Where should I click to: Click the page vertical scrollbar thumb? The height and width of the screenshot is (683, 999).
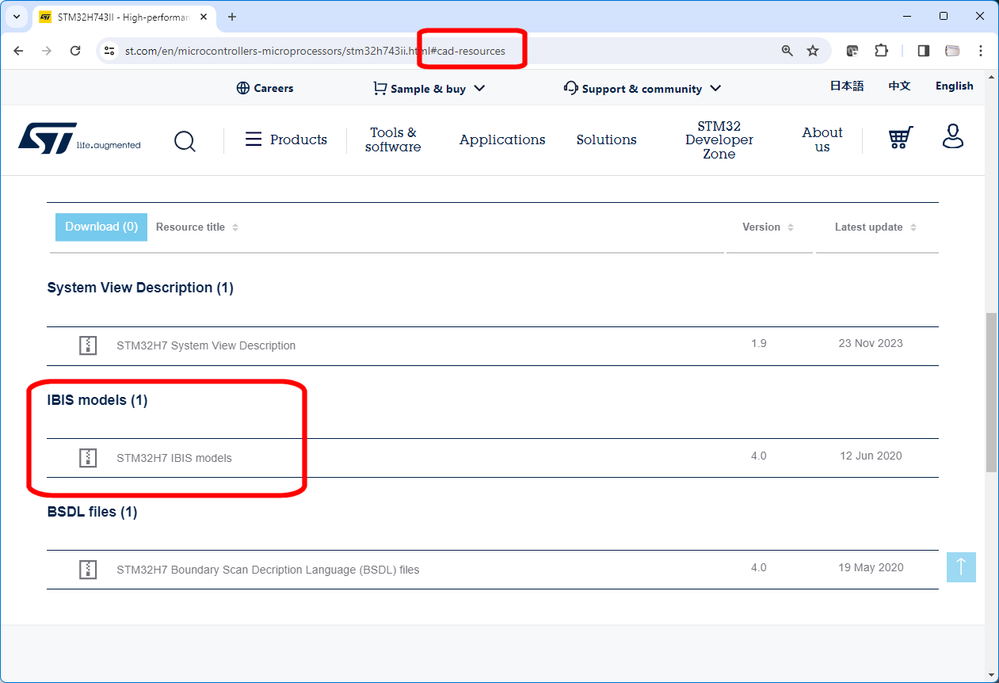(x=991, y=392)
